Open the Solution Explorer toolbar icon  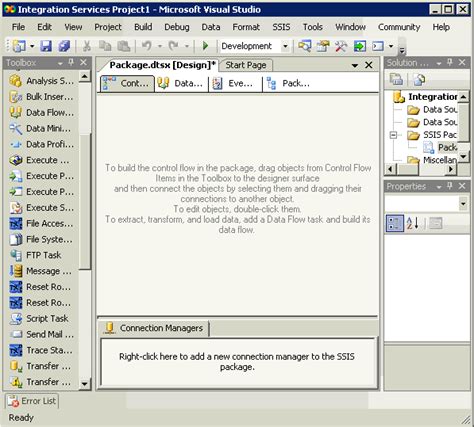click(305, 46)
